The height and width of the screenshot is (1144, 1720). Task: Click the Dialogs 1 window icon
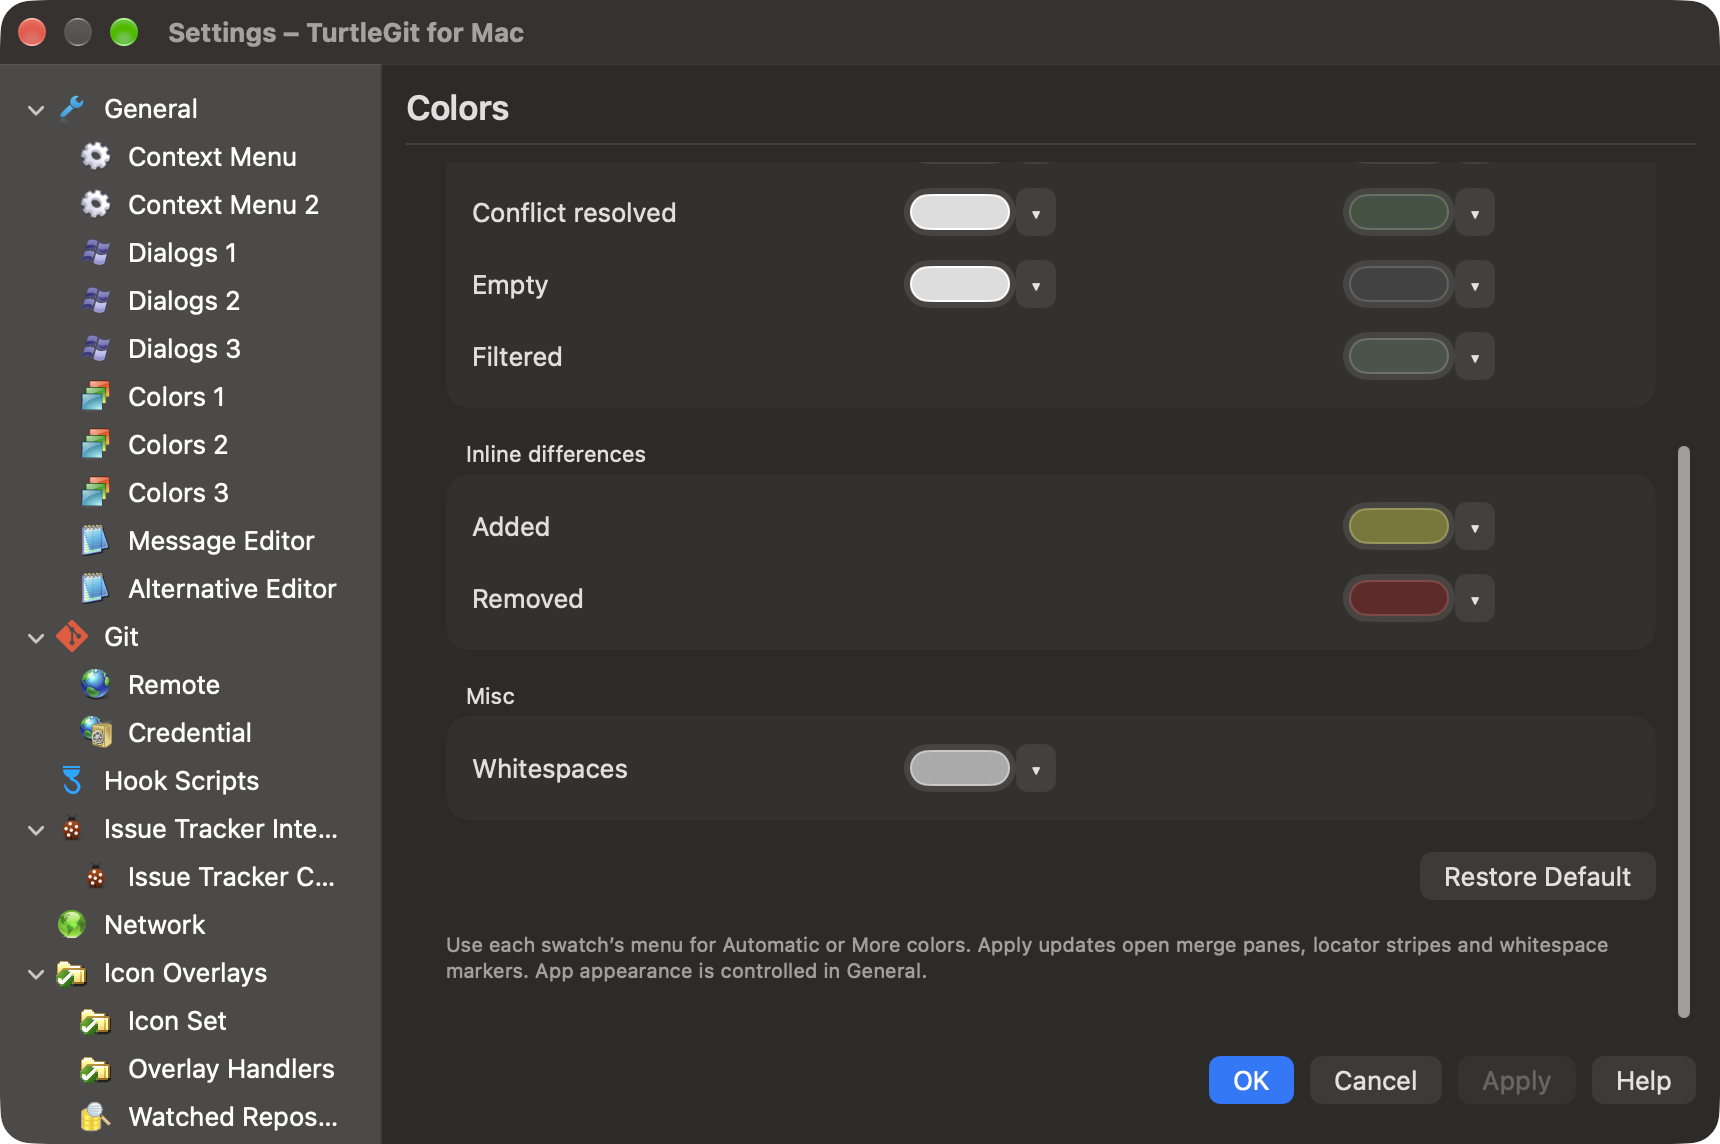pyautogui.click(x=96, y=252)
